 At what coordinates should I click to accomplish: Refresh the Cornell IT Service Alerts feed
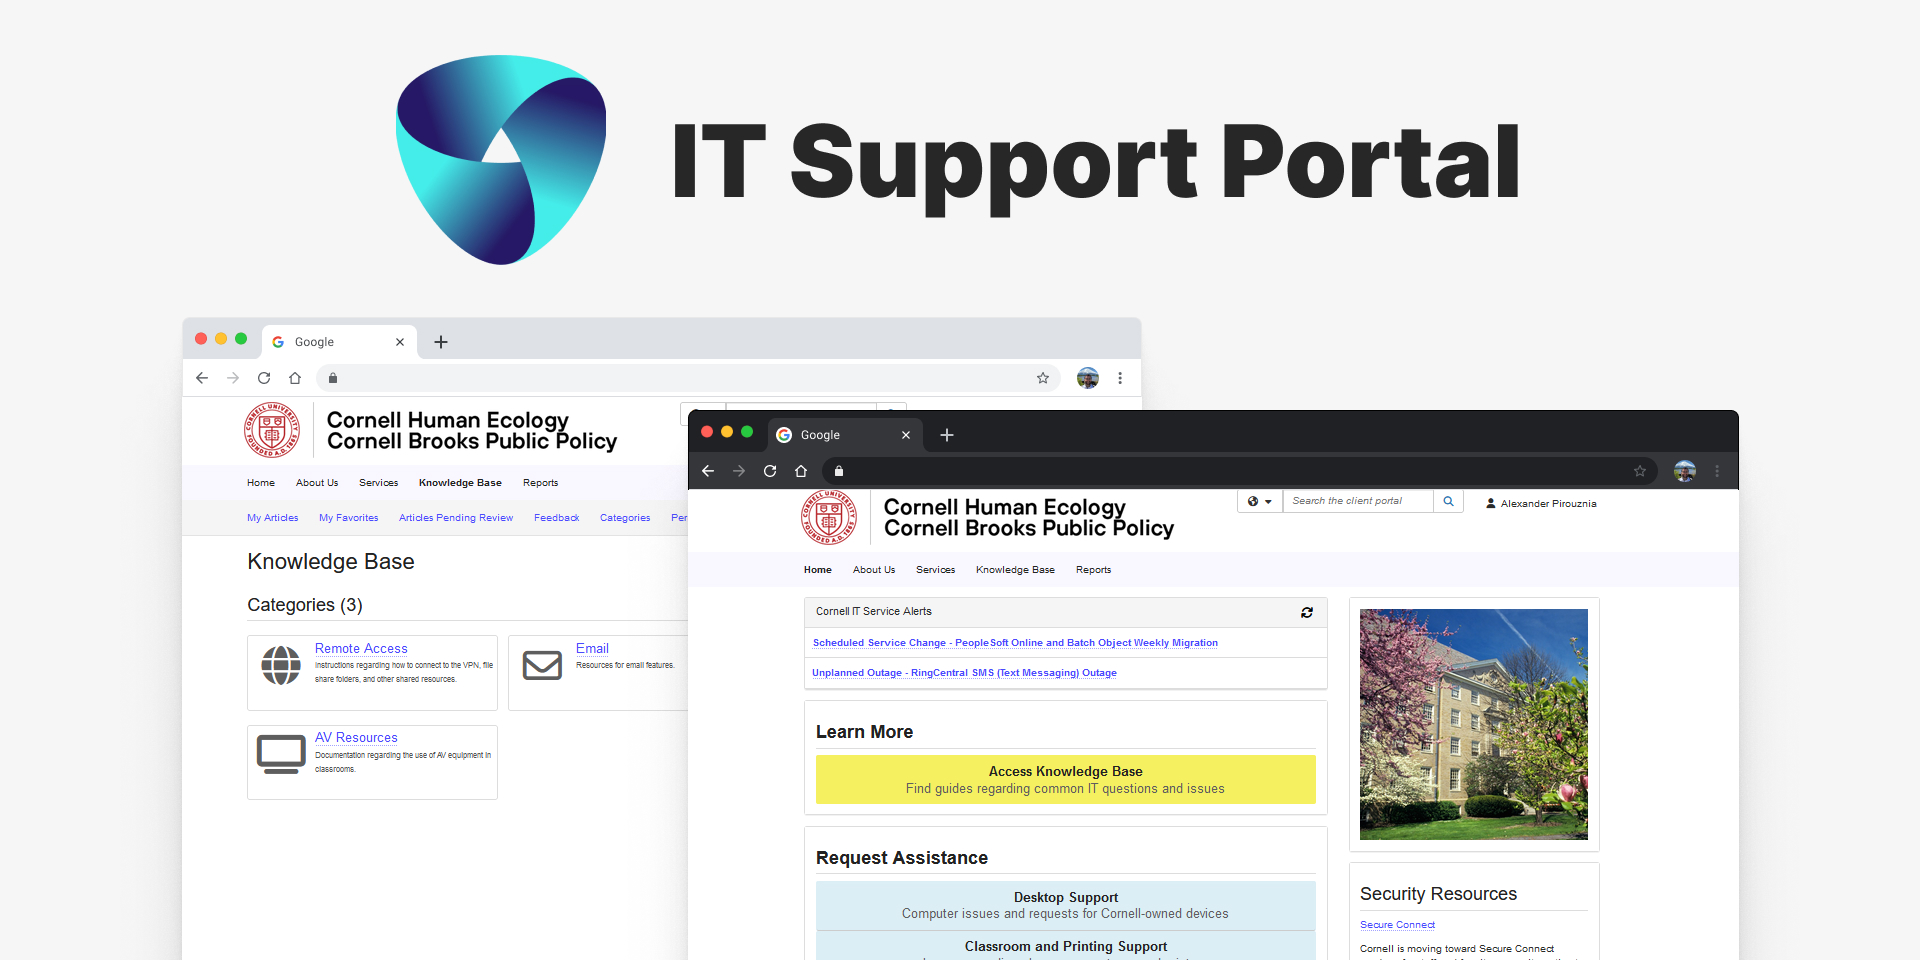[x=1306, y=612]
